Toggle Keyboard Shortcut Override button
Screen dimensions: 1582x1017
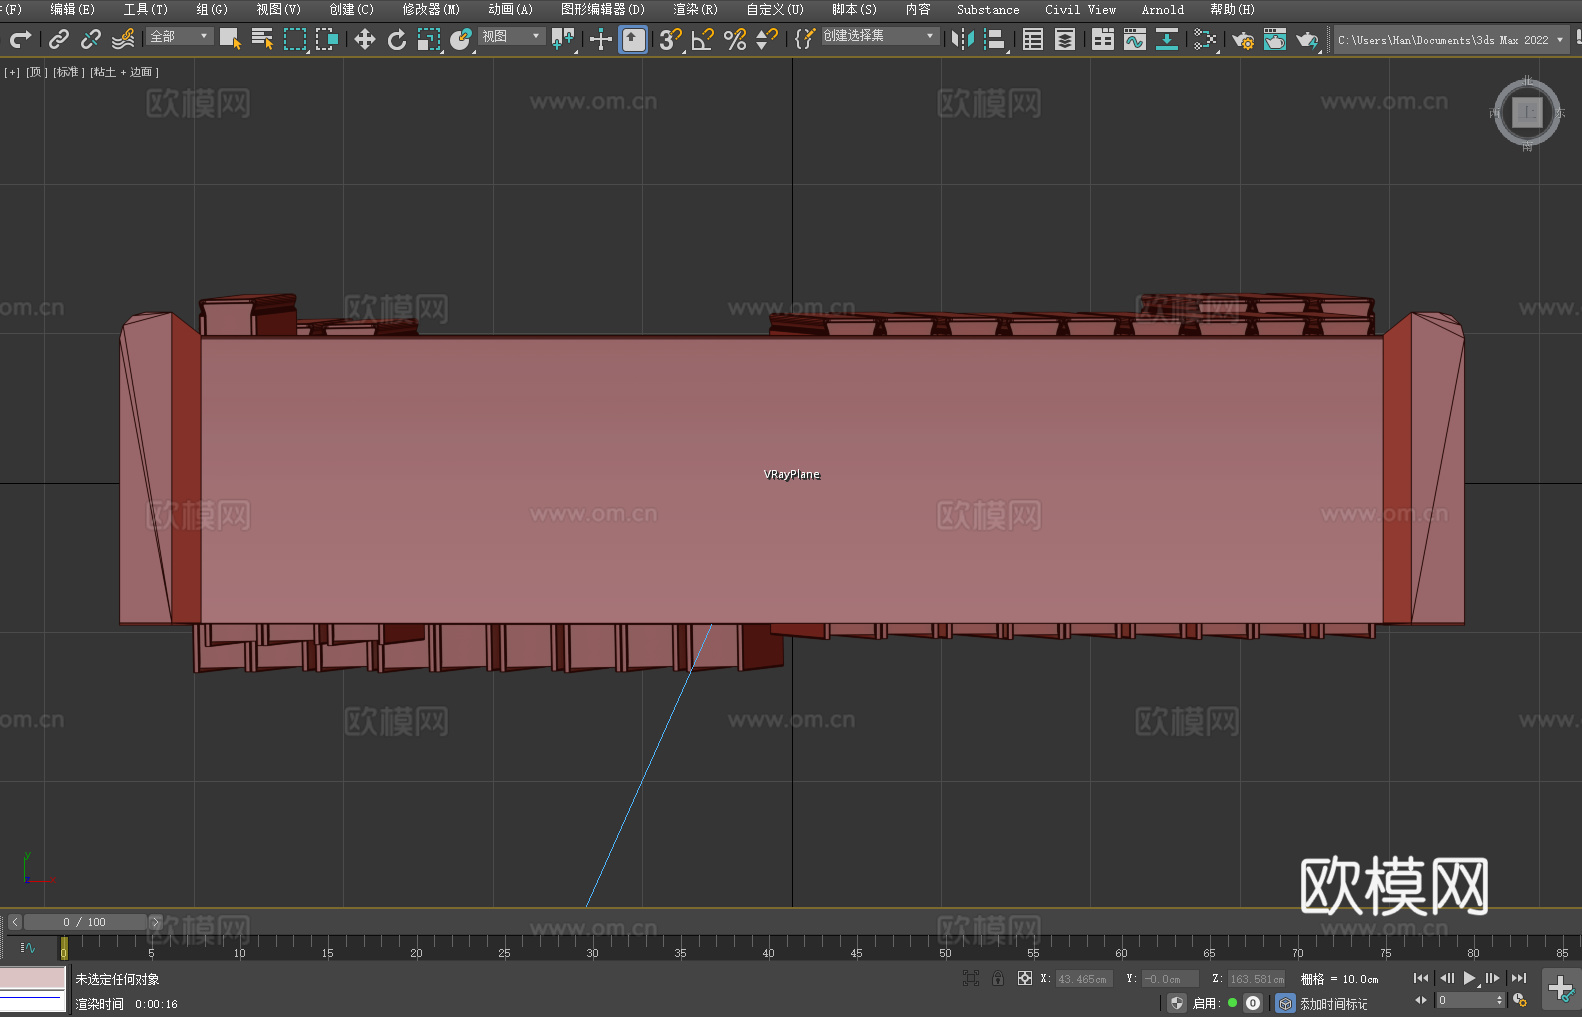(633, 39)
